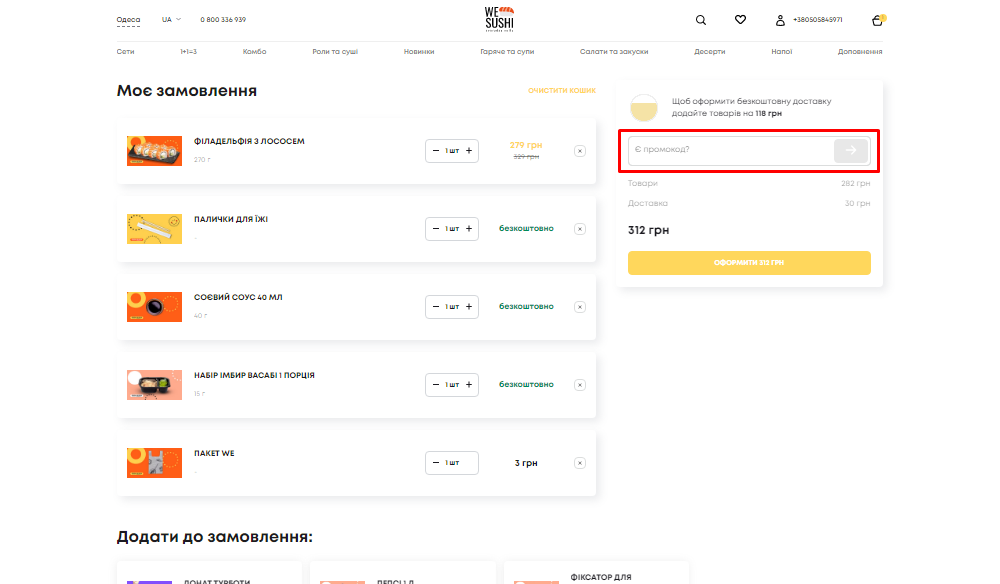Submit promo code with arrow button
1000x584 pixels.
coord(851,150)
